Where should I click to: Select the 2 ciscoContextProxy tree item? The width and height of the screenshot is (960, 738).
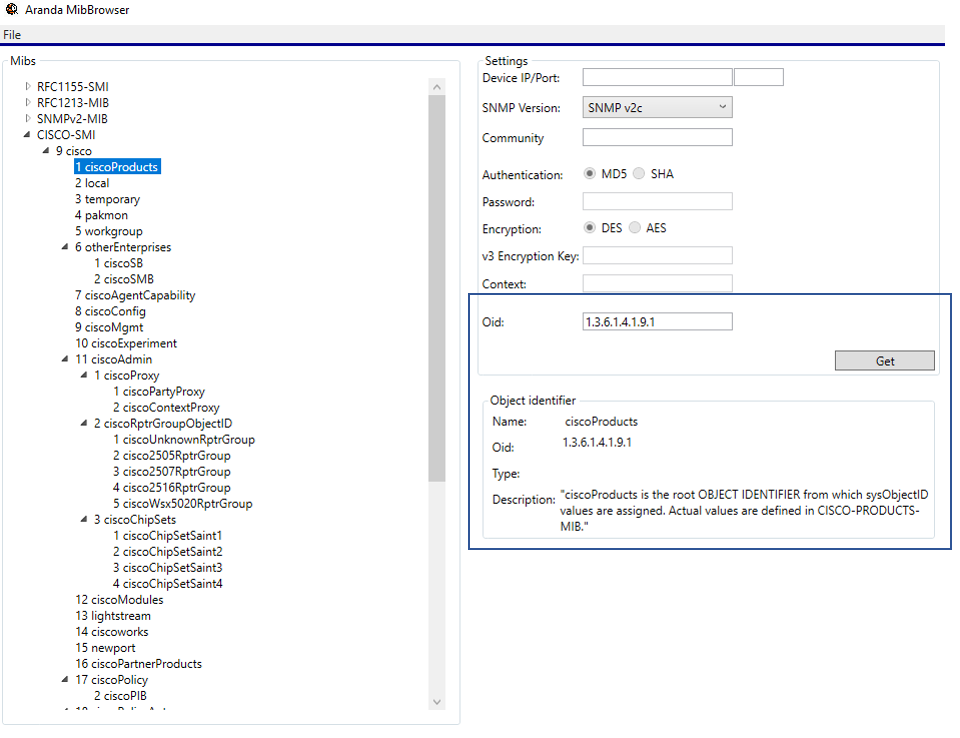[x=166, y=407]
